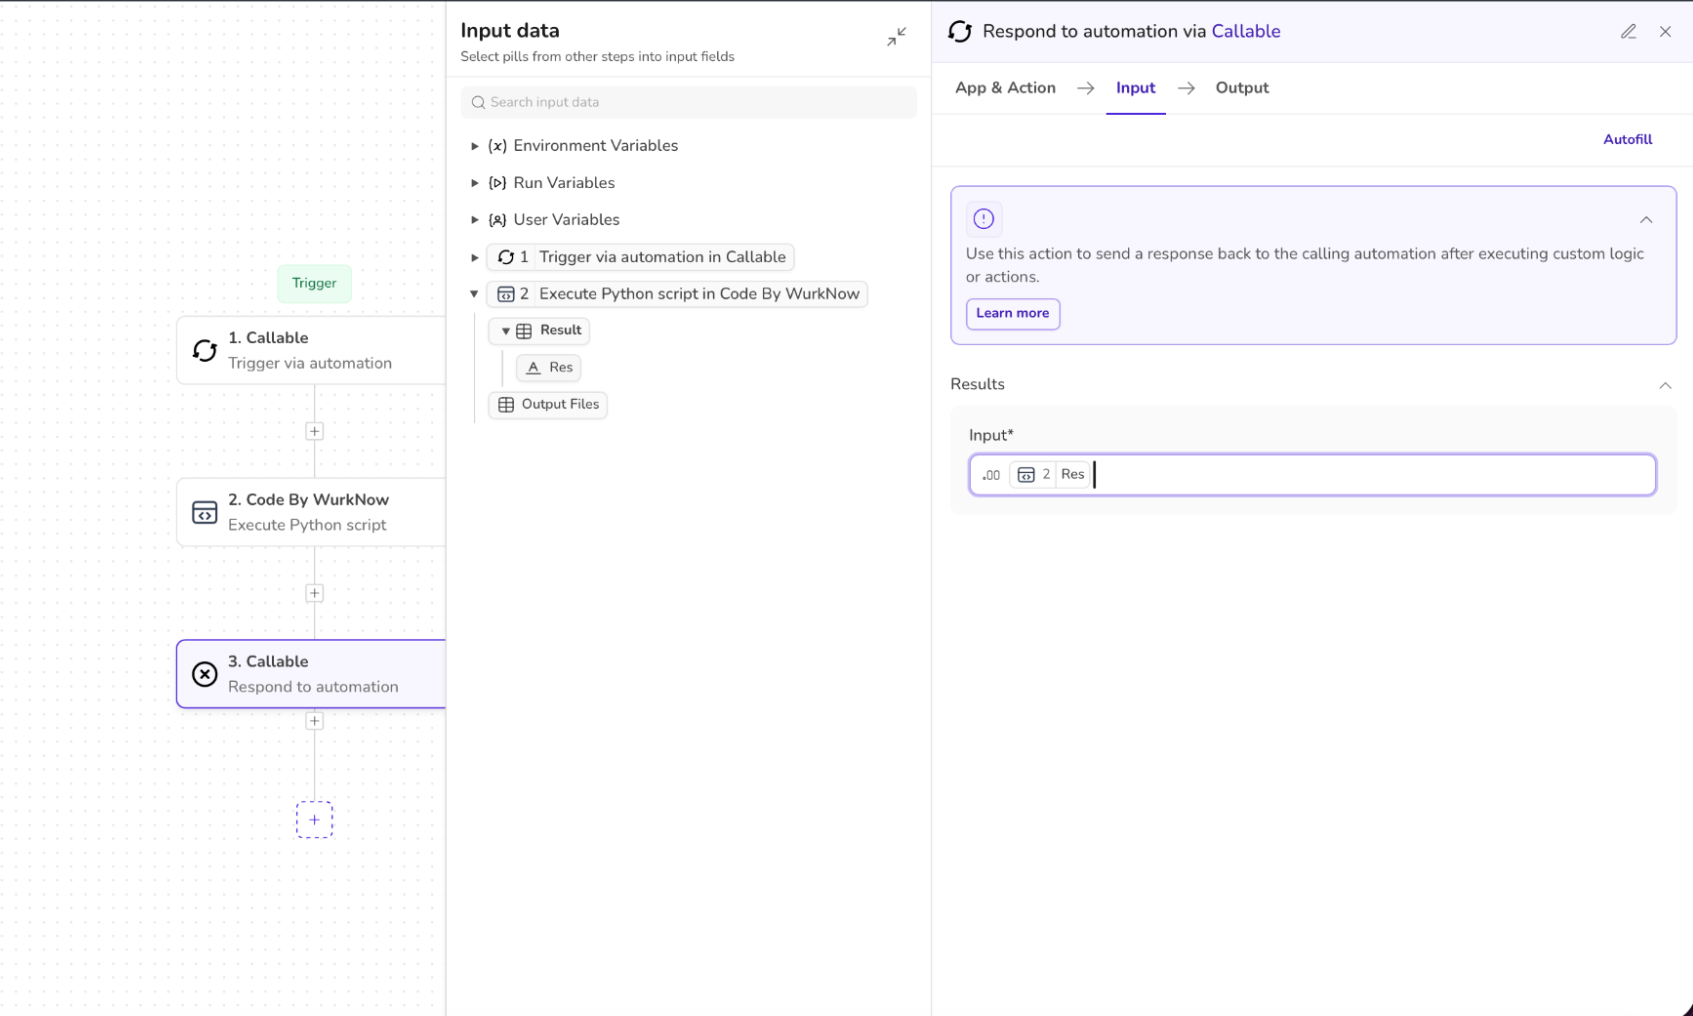Image resolution: width=1693 pixels, height=1016 pixels.
Task: Click step 1 Callable sync icon
Action: click(x=205, y=350)
